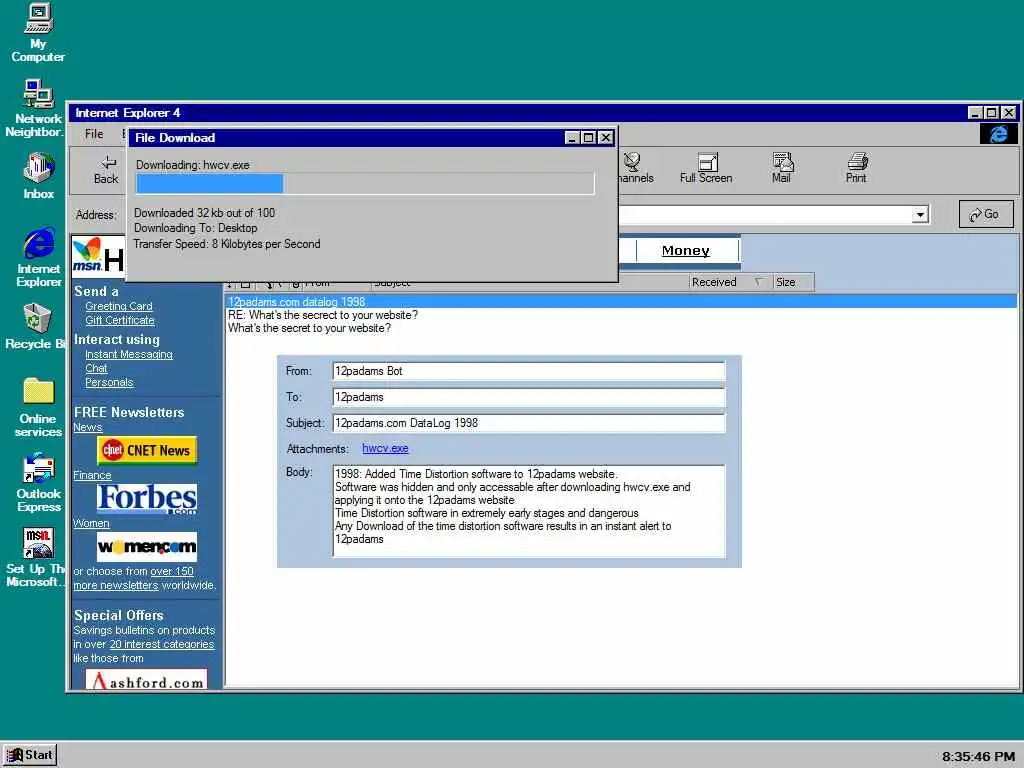Maximize the File Download dialog

pyautogui.click(x=588, y=138)
